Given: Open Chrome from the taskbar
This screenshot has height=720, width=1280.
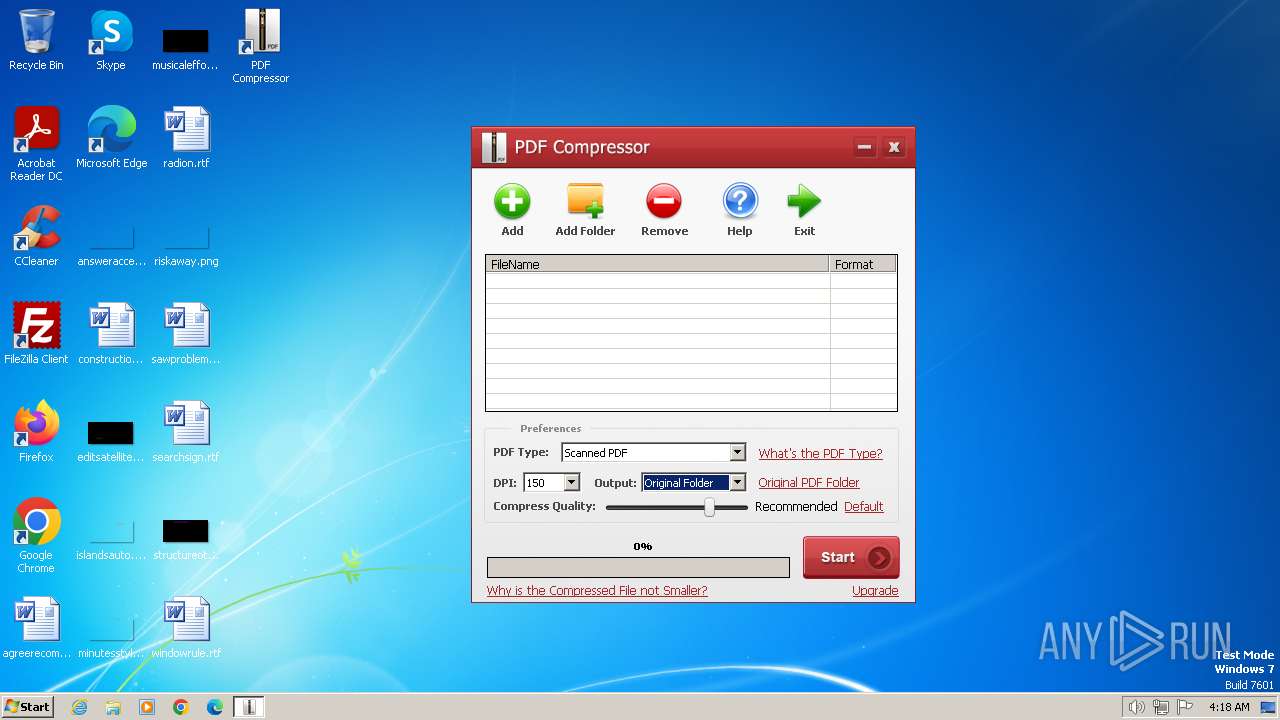Looking at the screenshot, I should pos(181,707).
